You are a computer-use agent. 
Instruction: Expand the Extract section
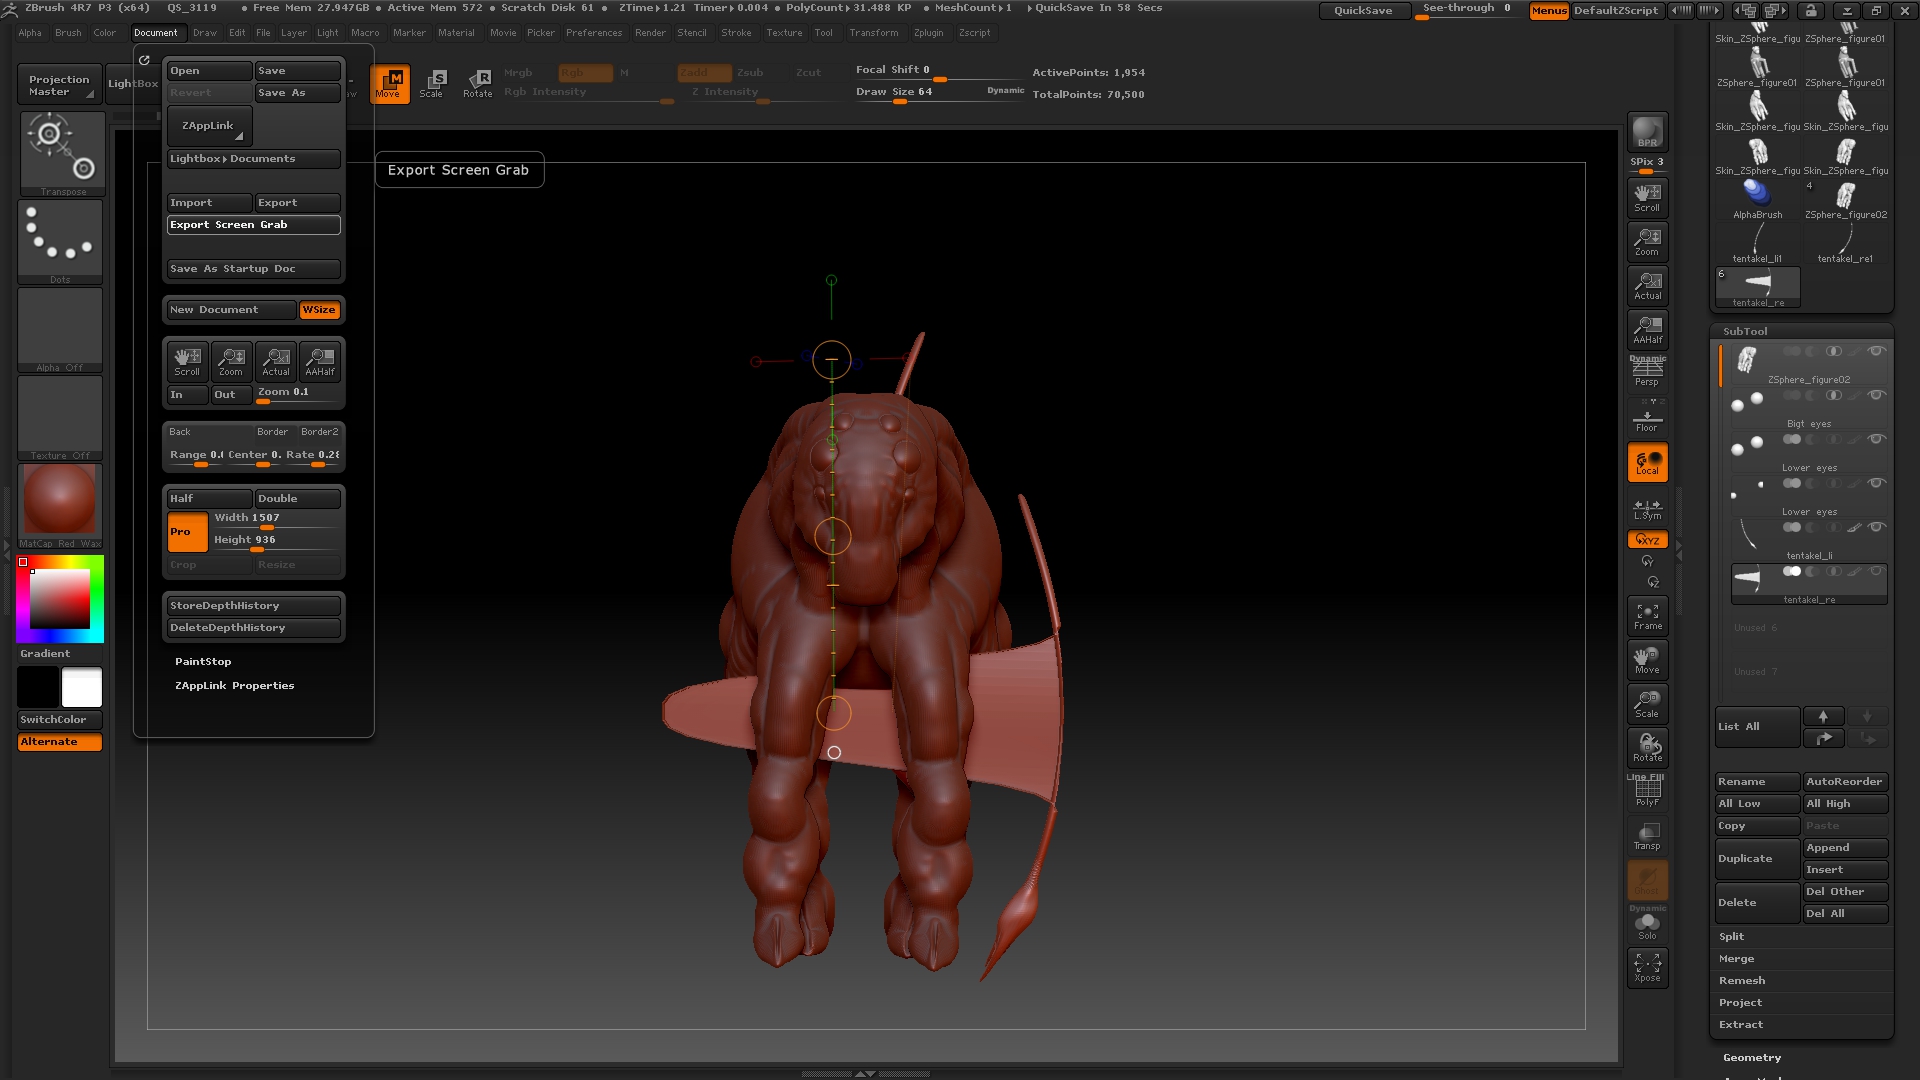1741,1025
